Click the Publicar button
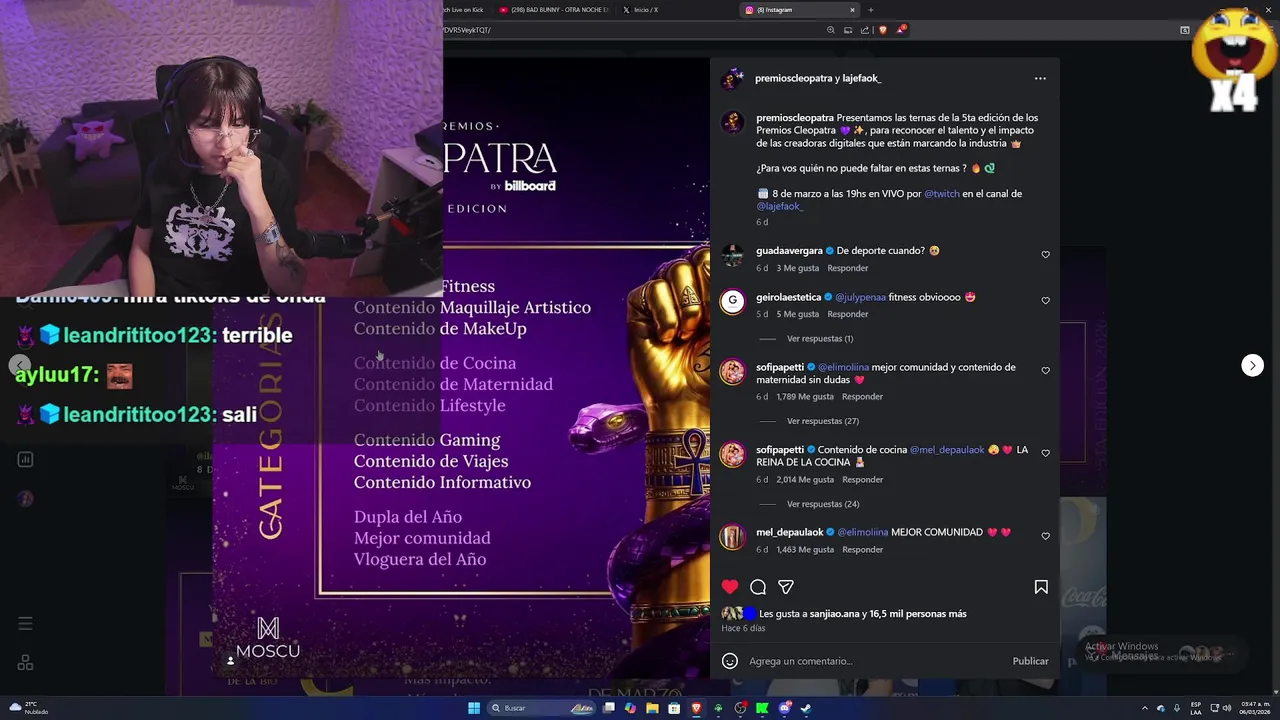Image resolution: width=1280 pixels, height=720 pixels. pos(1030,661)
